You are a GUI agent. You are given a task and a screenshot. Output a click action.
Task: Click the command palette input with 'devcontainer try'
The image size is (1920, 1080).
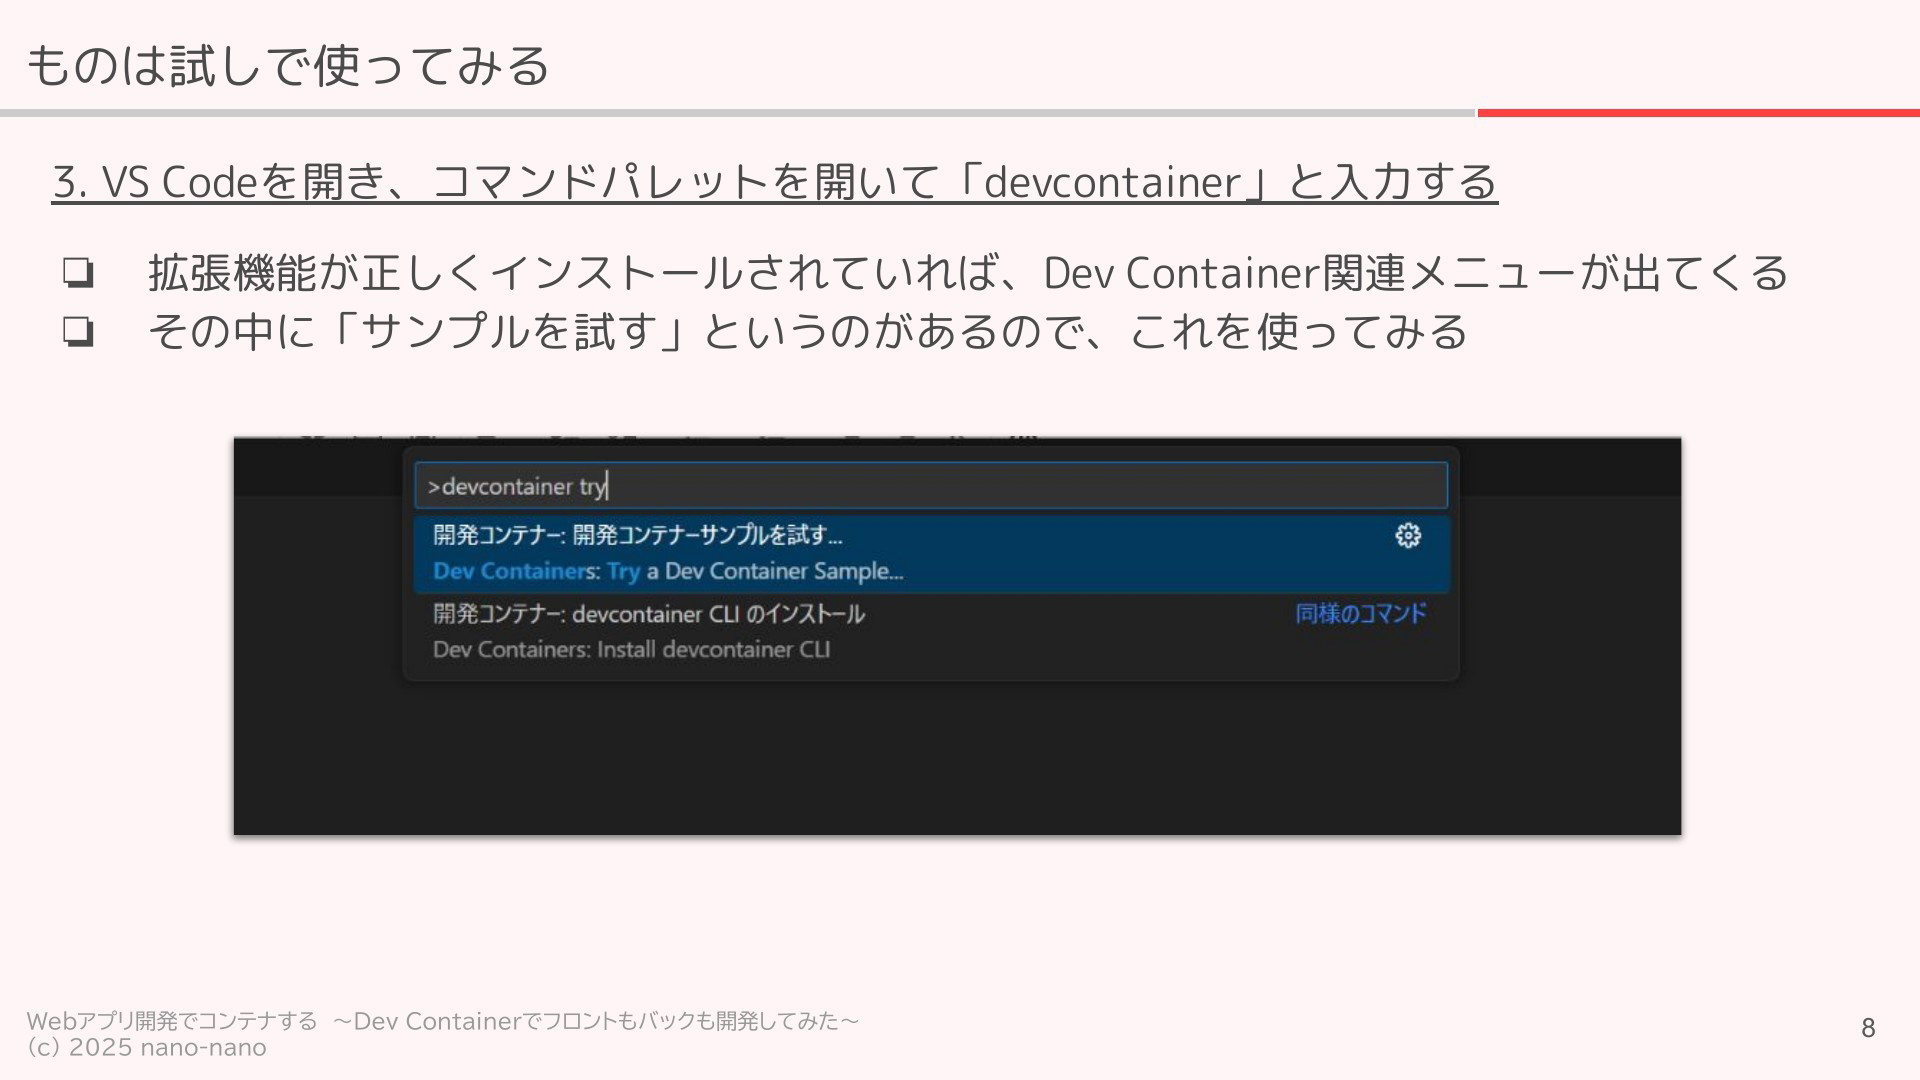(x=931, y=486)
